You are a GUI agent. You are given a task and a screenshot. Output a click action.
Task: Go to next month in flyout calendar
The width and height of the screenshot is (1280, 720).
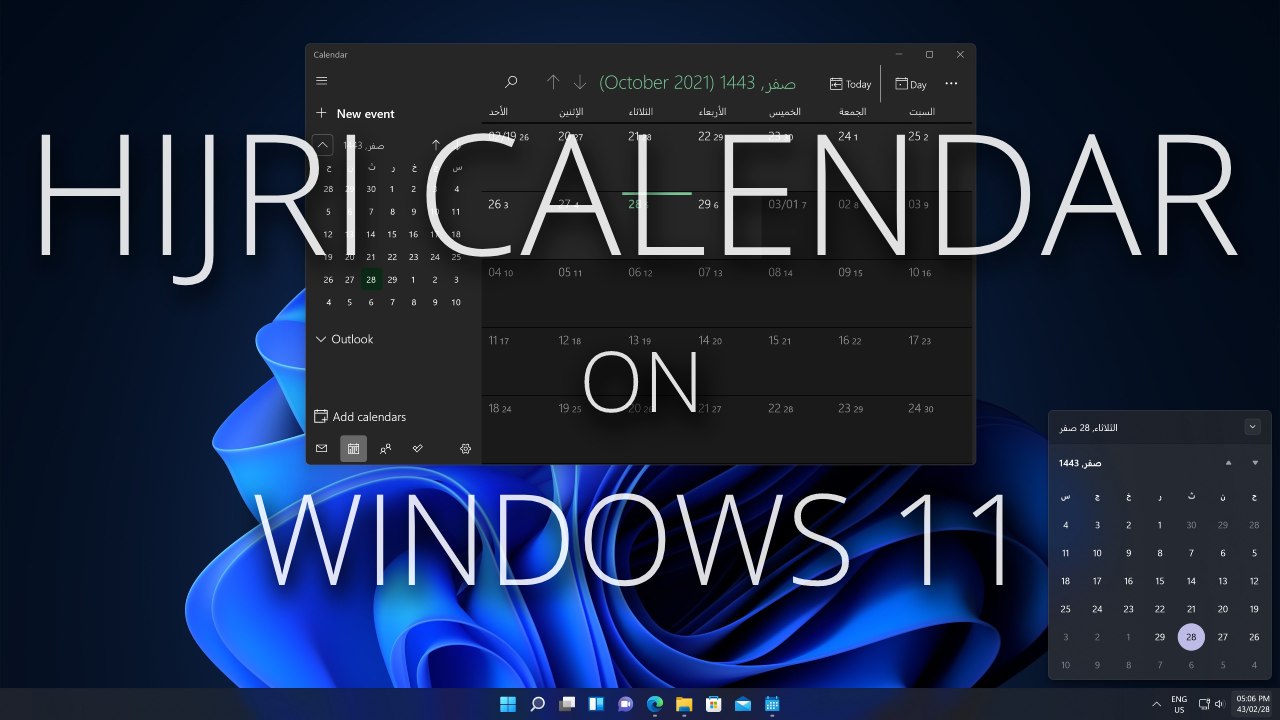[x=1255, y=463]
